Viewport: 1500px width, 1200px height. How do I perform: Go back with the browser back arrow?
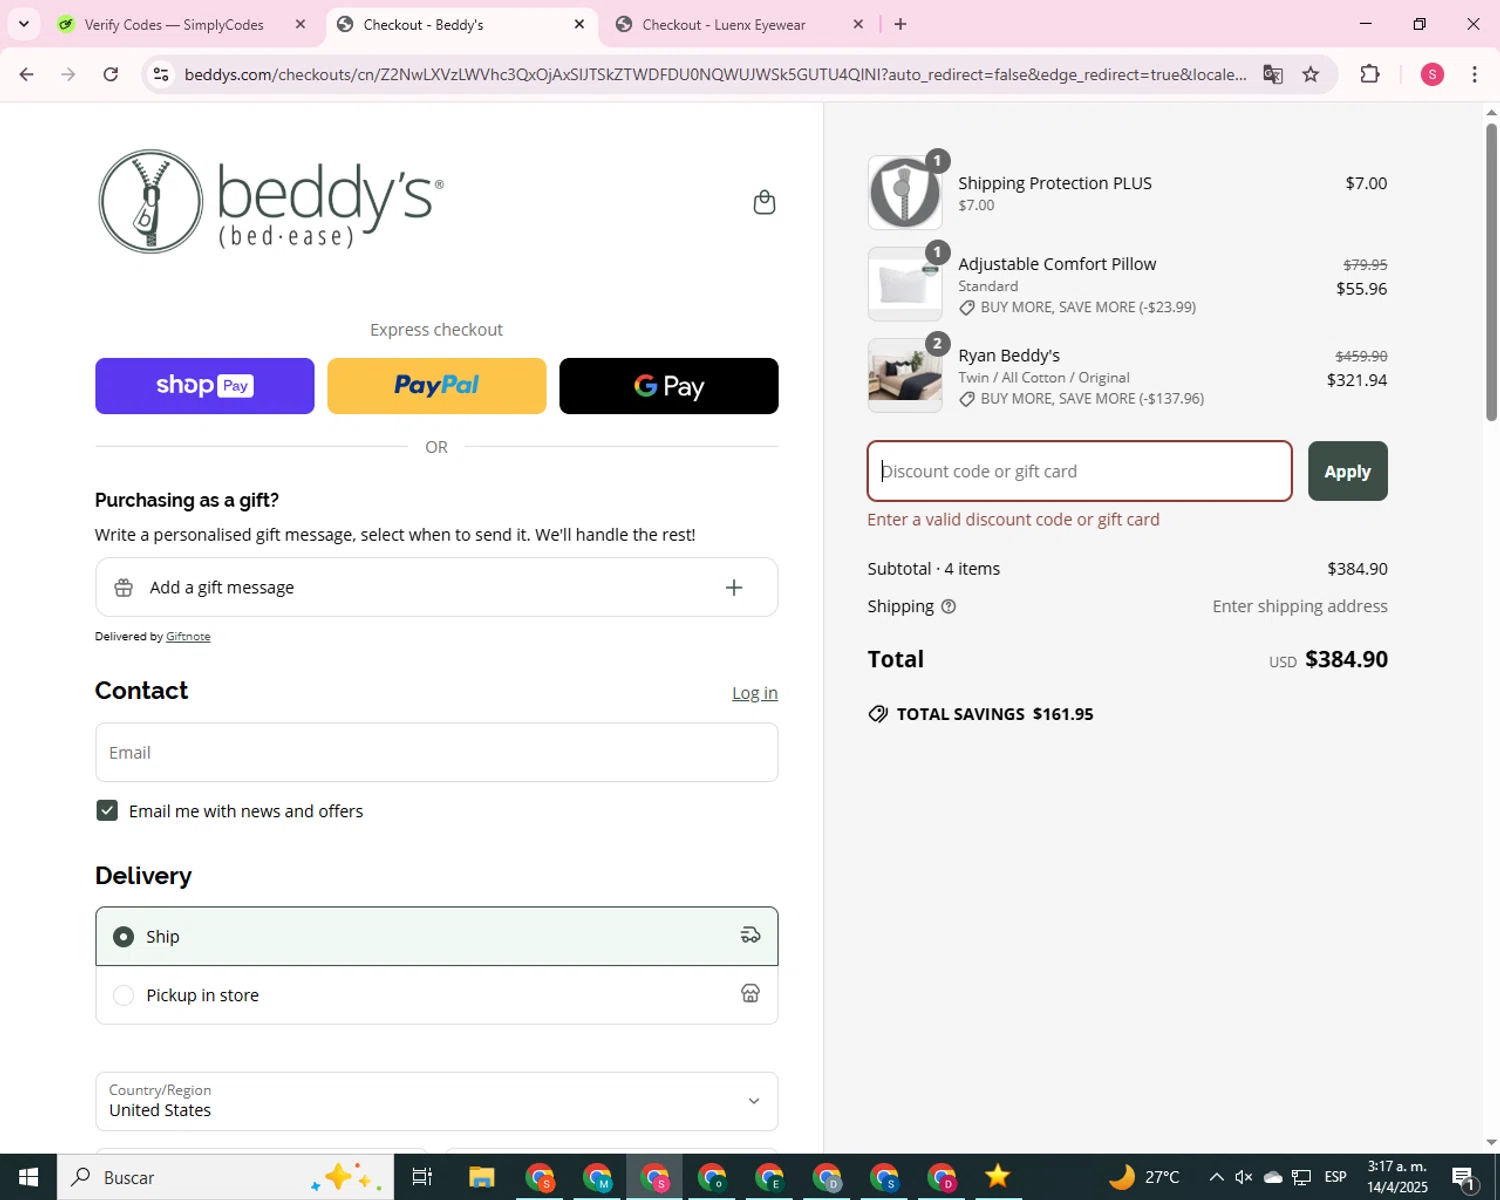[27, 74]
